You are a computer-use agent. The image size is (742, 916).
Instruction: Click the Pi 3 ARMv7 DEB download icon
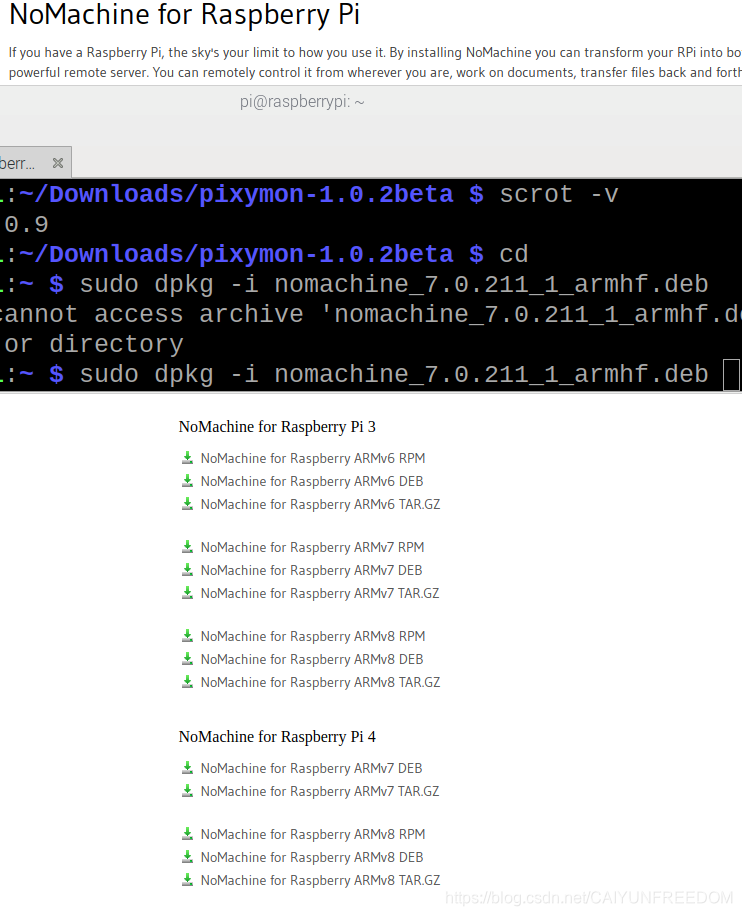tap(187, 570)
